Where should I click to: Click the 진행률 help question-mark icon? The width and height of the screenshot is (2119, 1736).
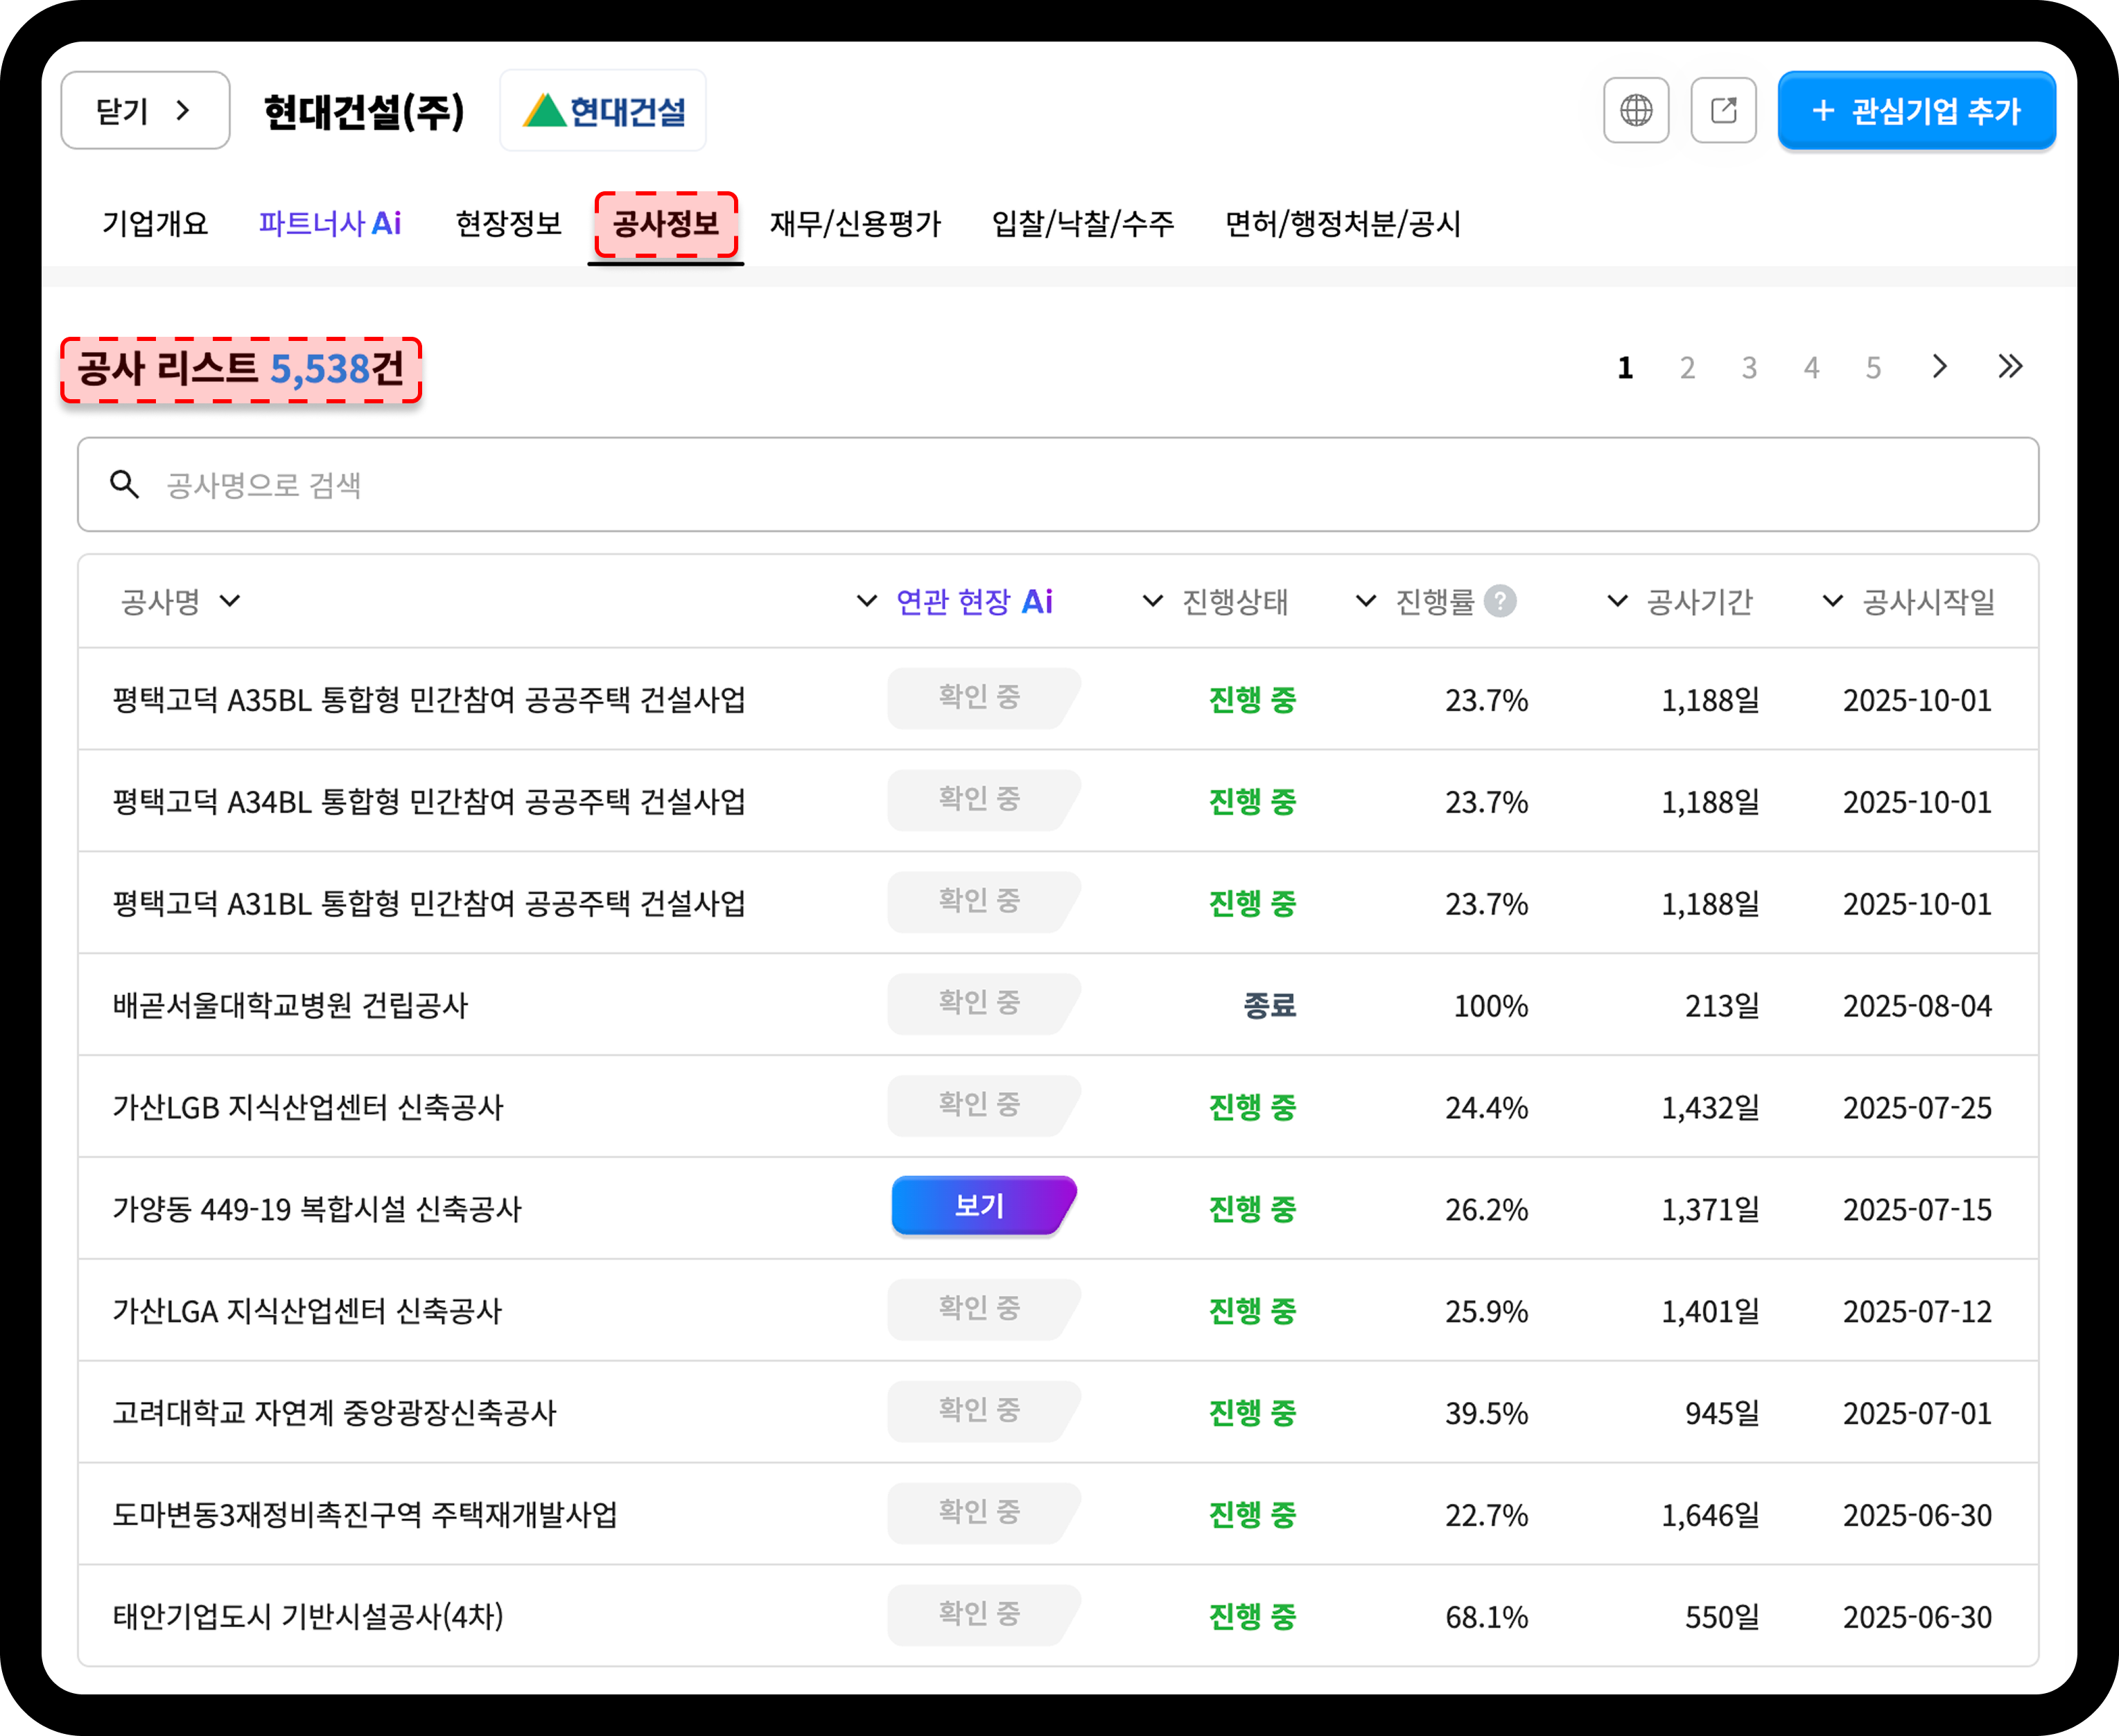(x=1500, y=601)
